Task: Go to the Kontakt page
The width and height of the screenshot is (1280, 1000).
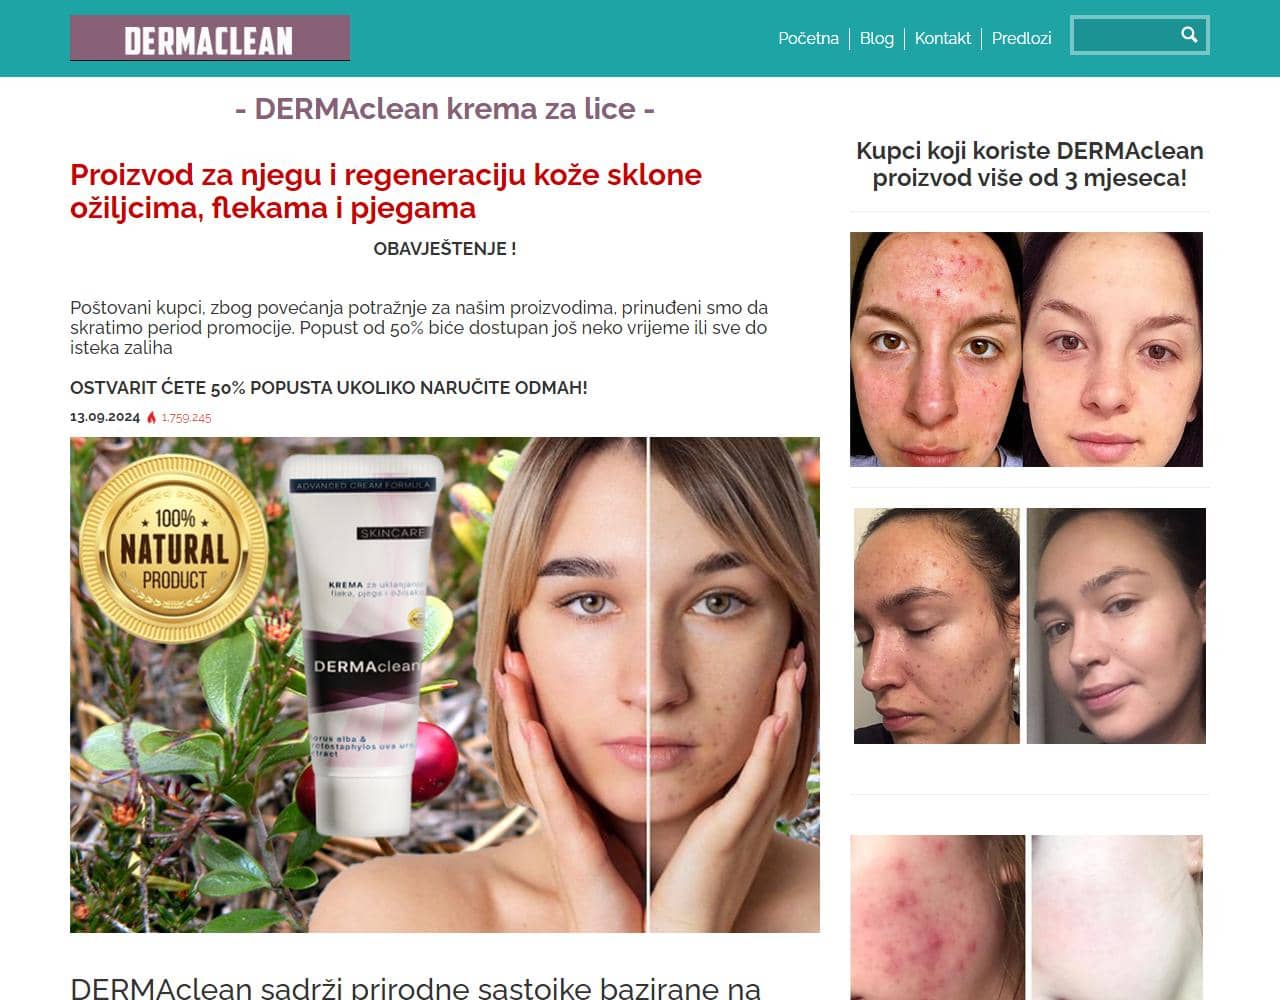Action: tap(943, 38)
